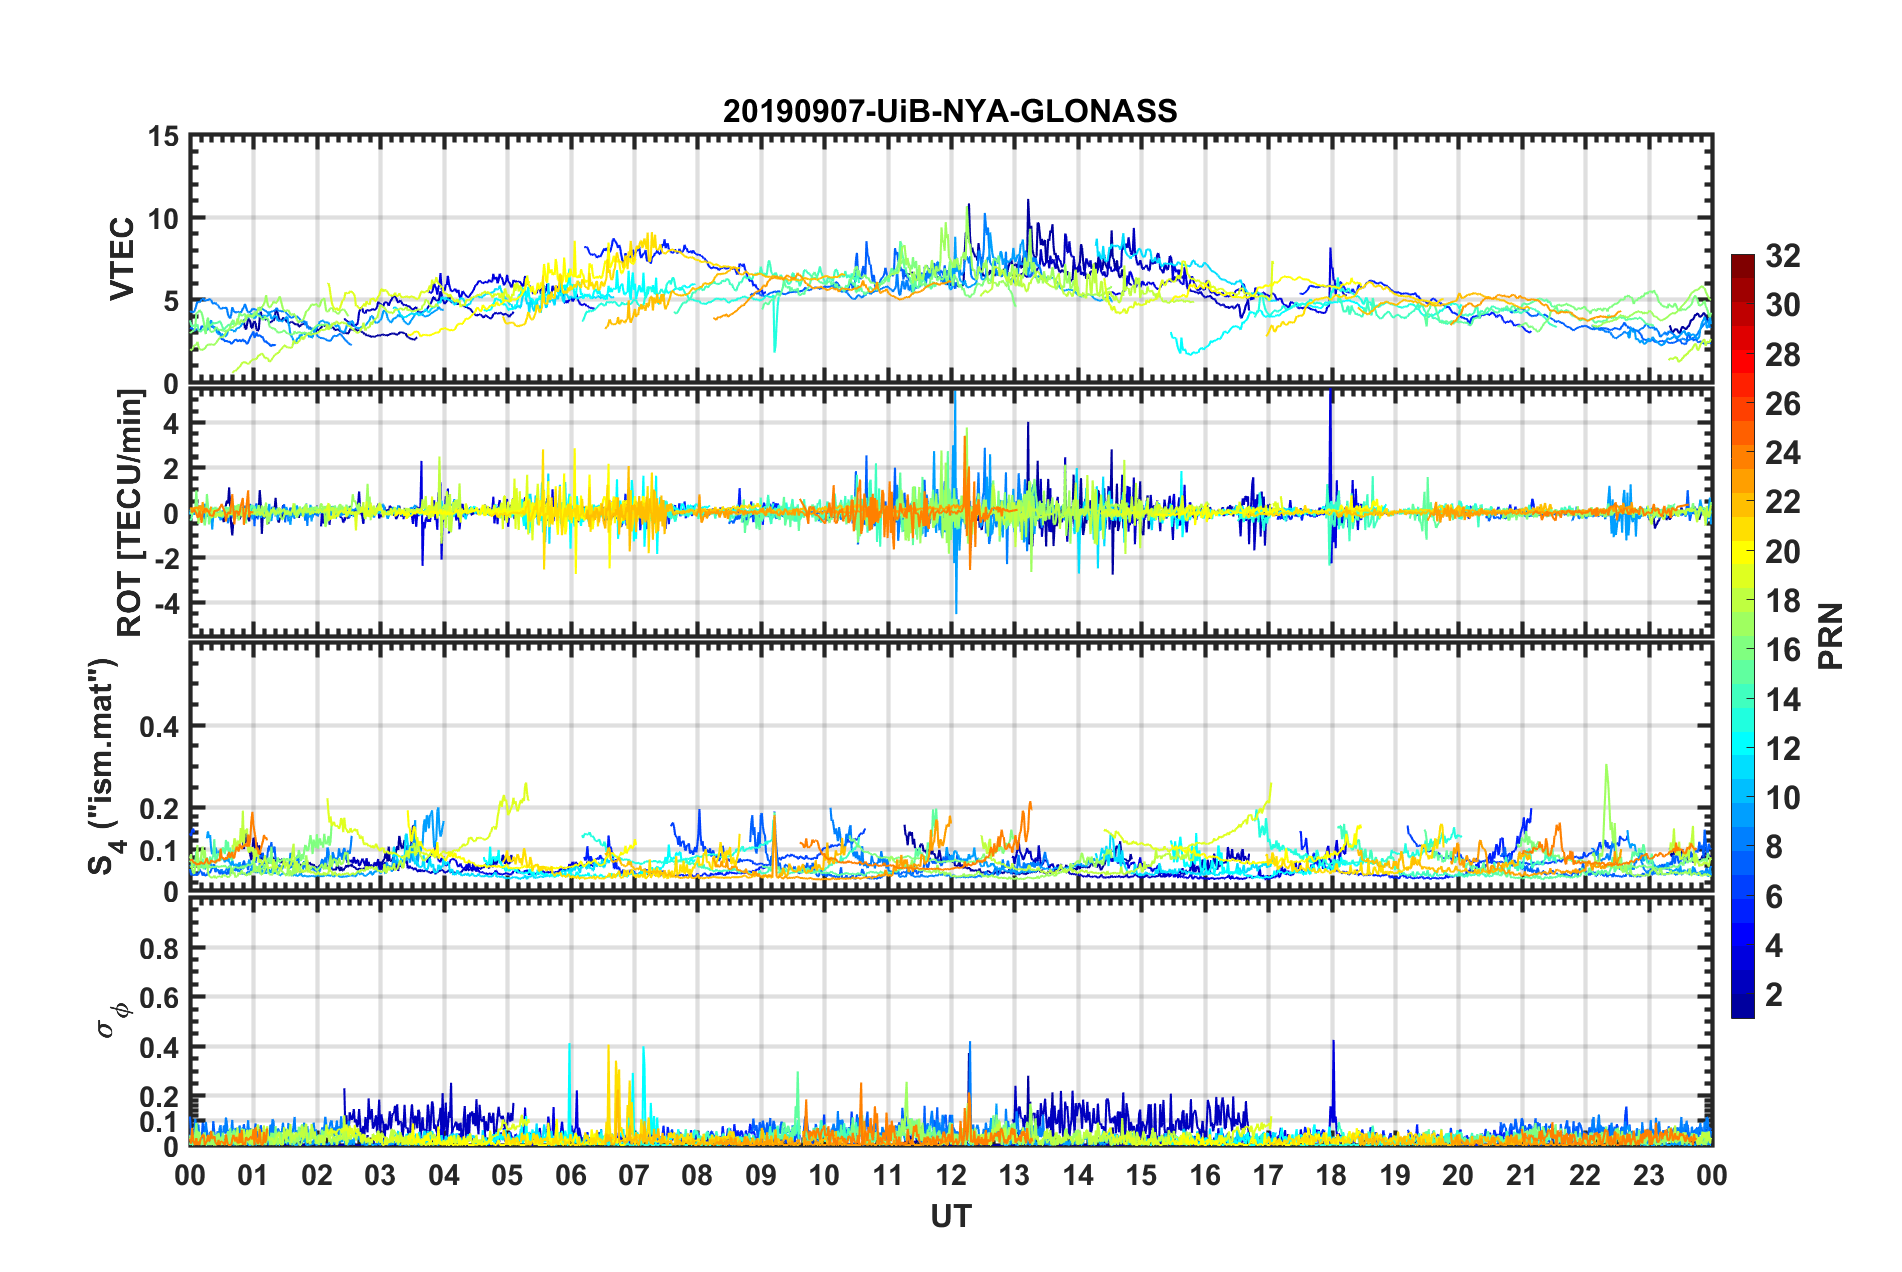The width and height of the screenshot is (1902, 1272).
Task: Select the VTEC y-axis label
Action: (122, 259)
